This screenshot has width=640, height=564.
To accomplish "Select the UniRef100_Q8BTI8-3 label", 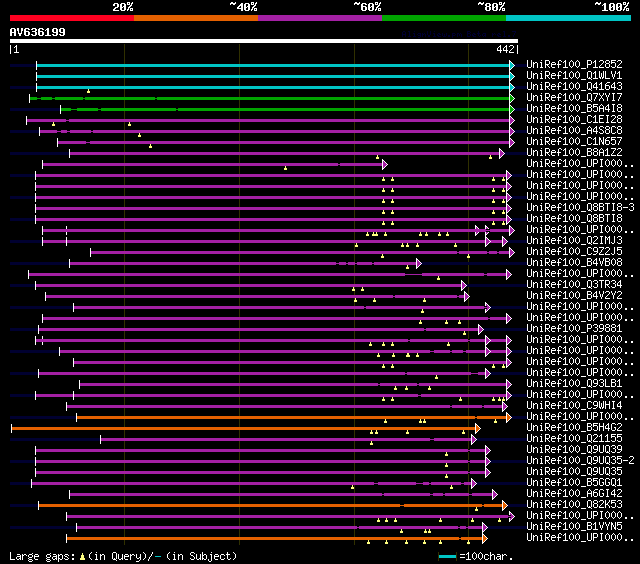I will click(580, 208).
